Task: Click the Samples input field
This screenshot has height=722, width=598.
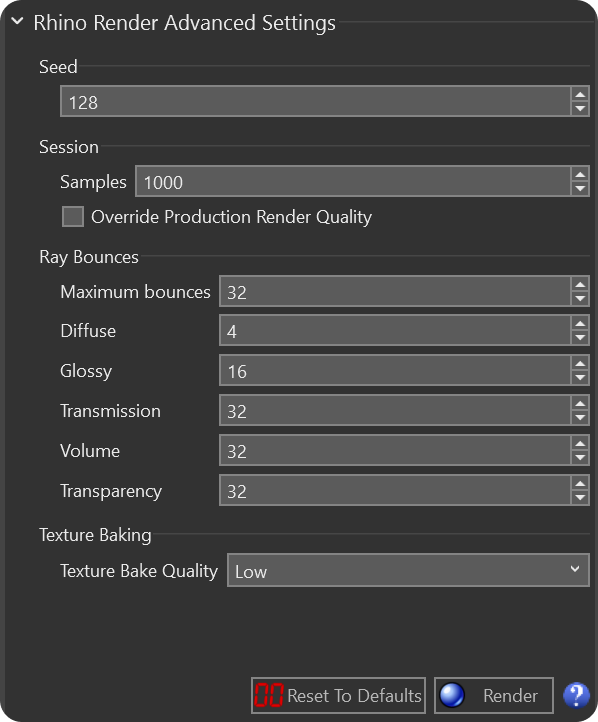Action: point(353,181)
